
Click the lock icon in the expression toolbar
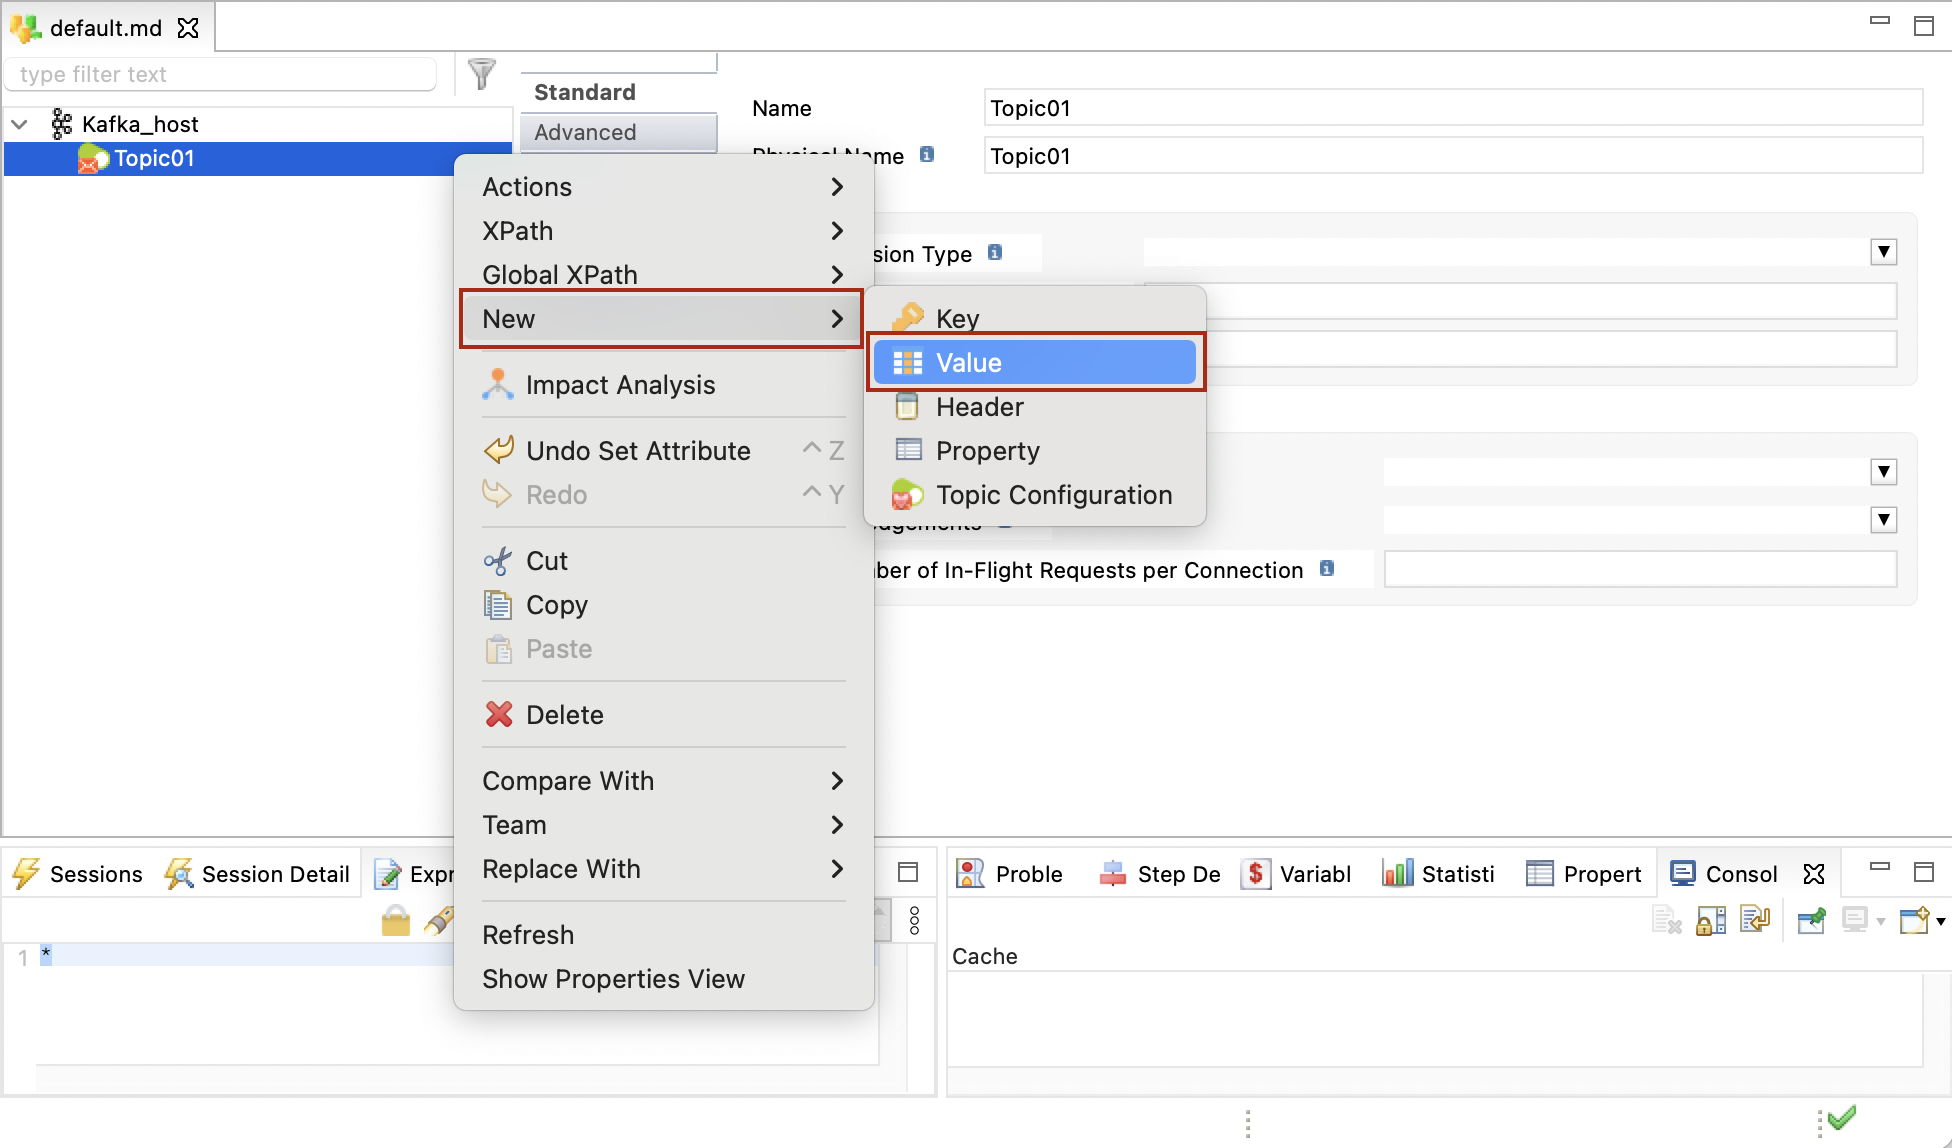pyautogui.click(x=396, y=919)
